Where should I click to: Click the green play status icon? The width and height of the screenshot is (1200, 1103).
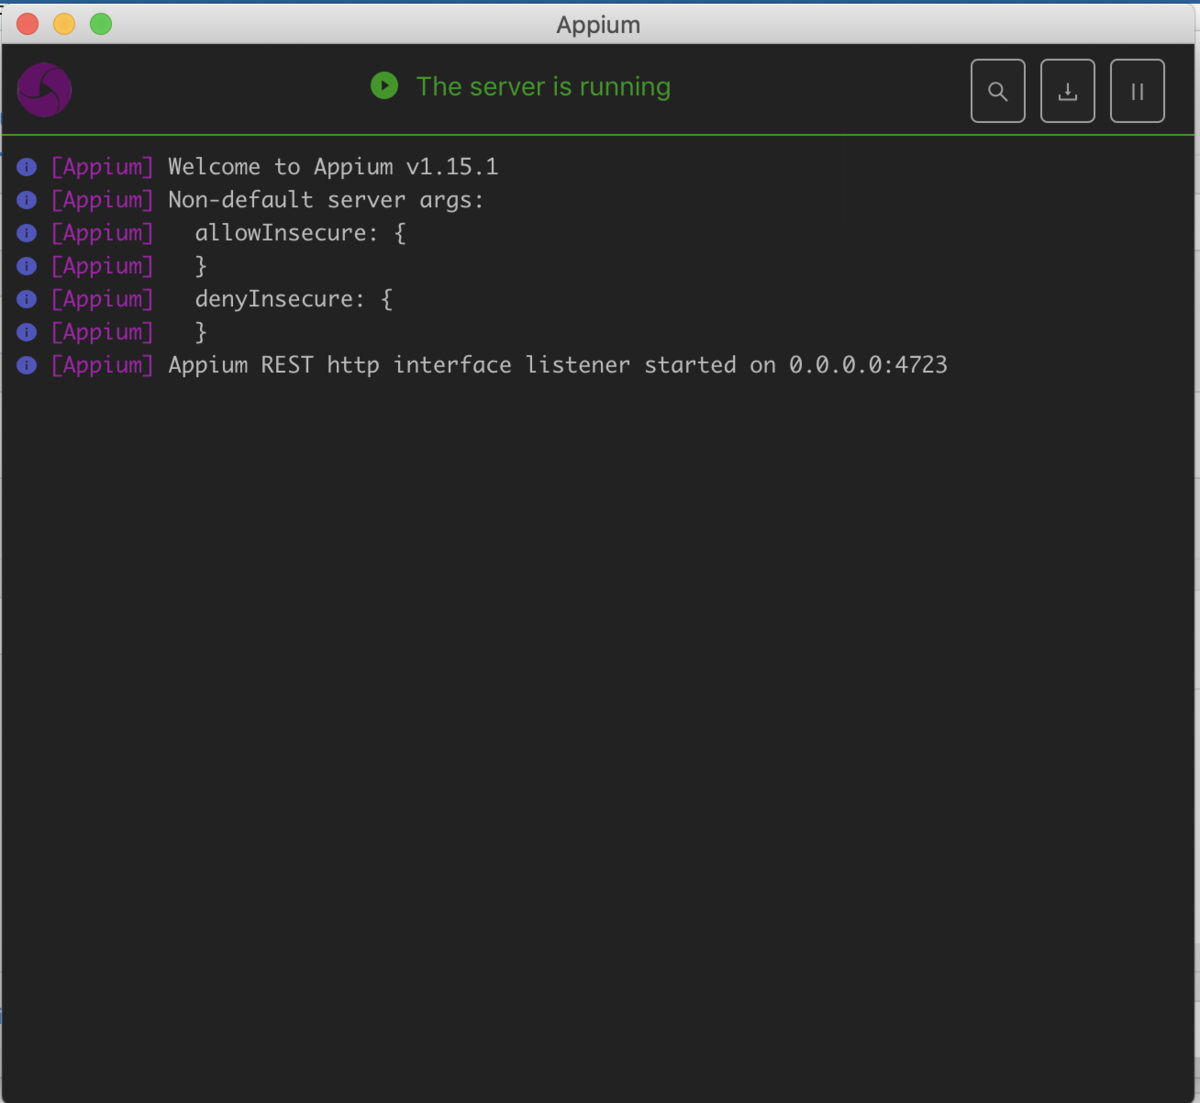[384, 86]
